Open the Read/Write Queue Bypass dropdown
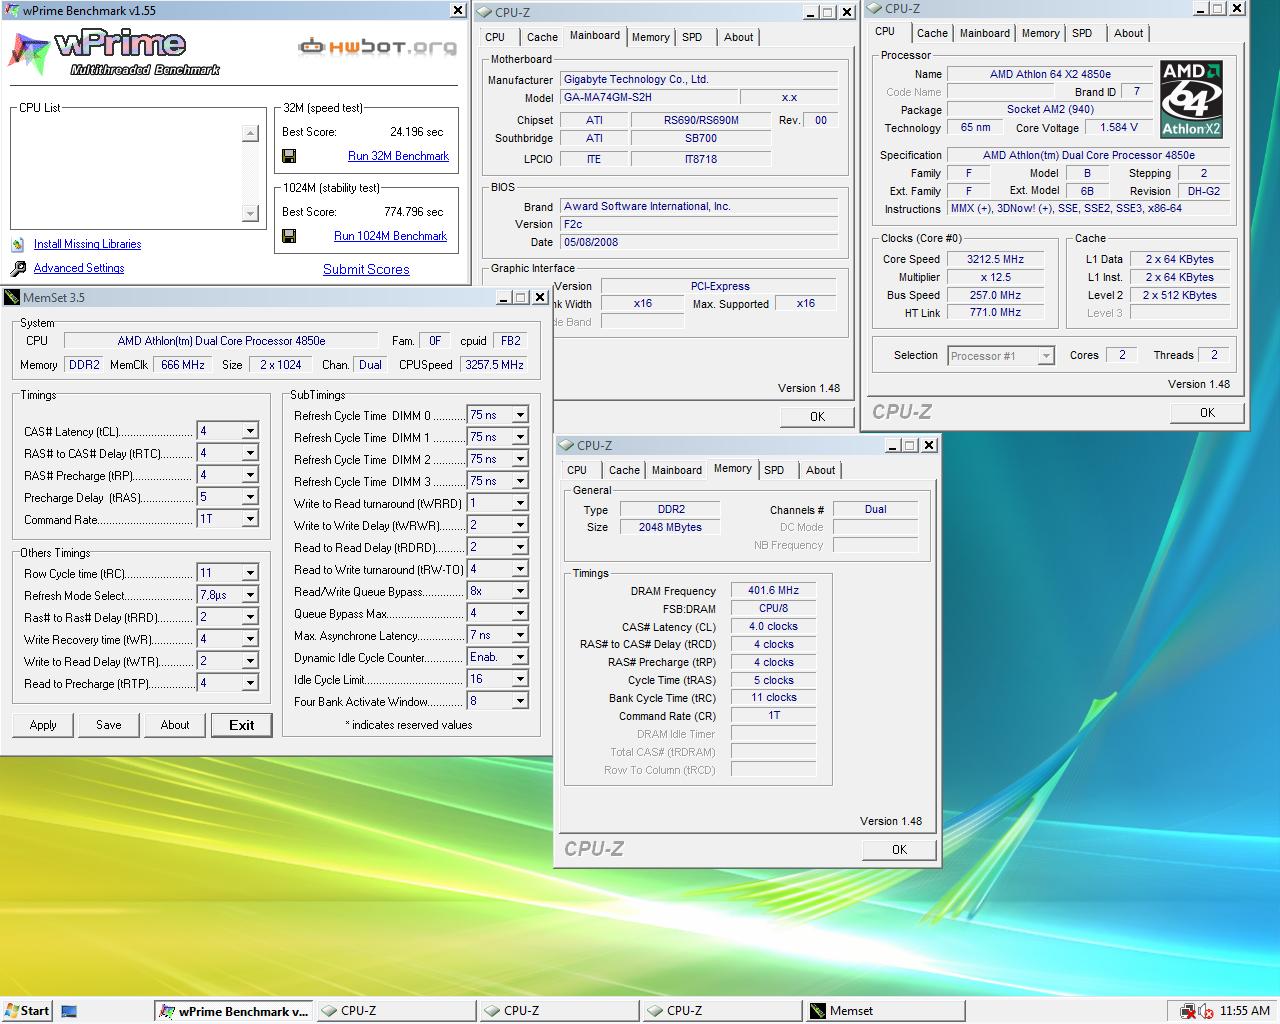 [x=520, y=591]
